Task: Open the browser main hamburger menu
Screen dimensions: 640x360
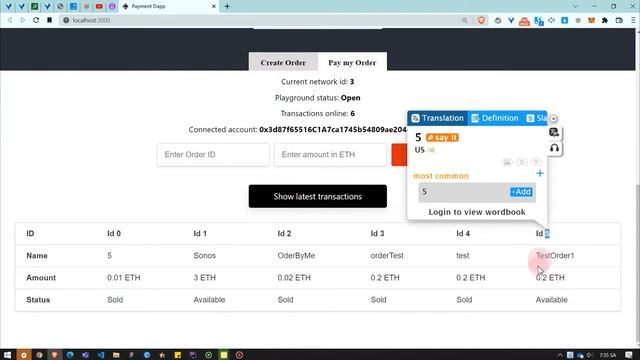Action: tap(633, 20)
